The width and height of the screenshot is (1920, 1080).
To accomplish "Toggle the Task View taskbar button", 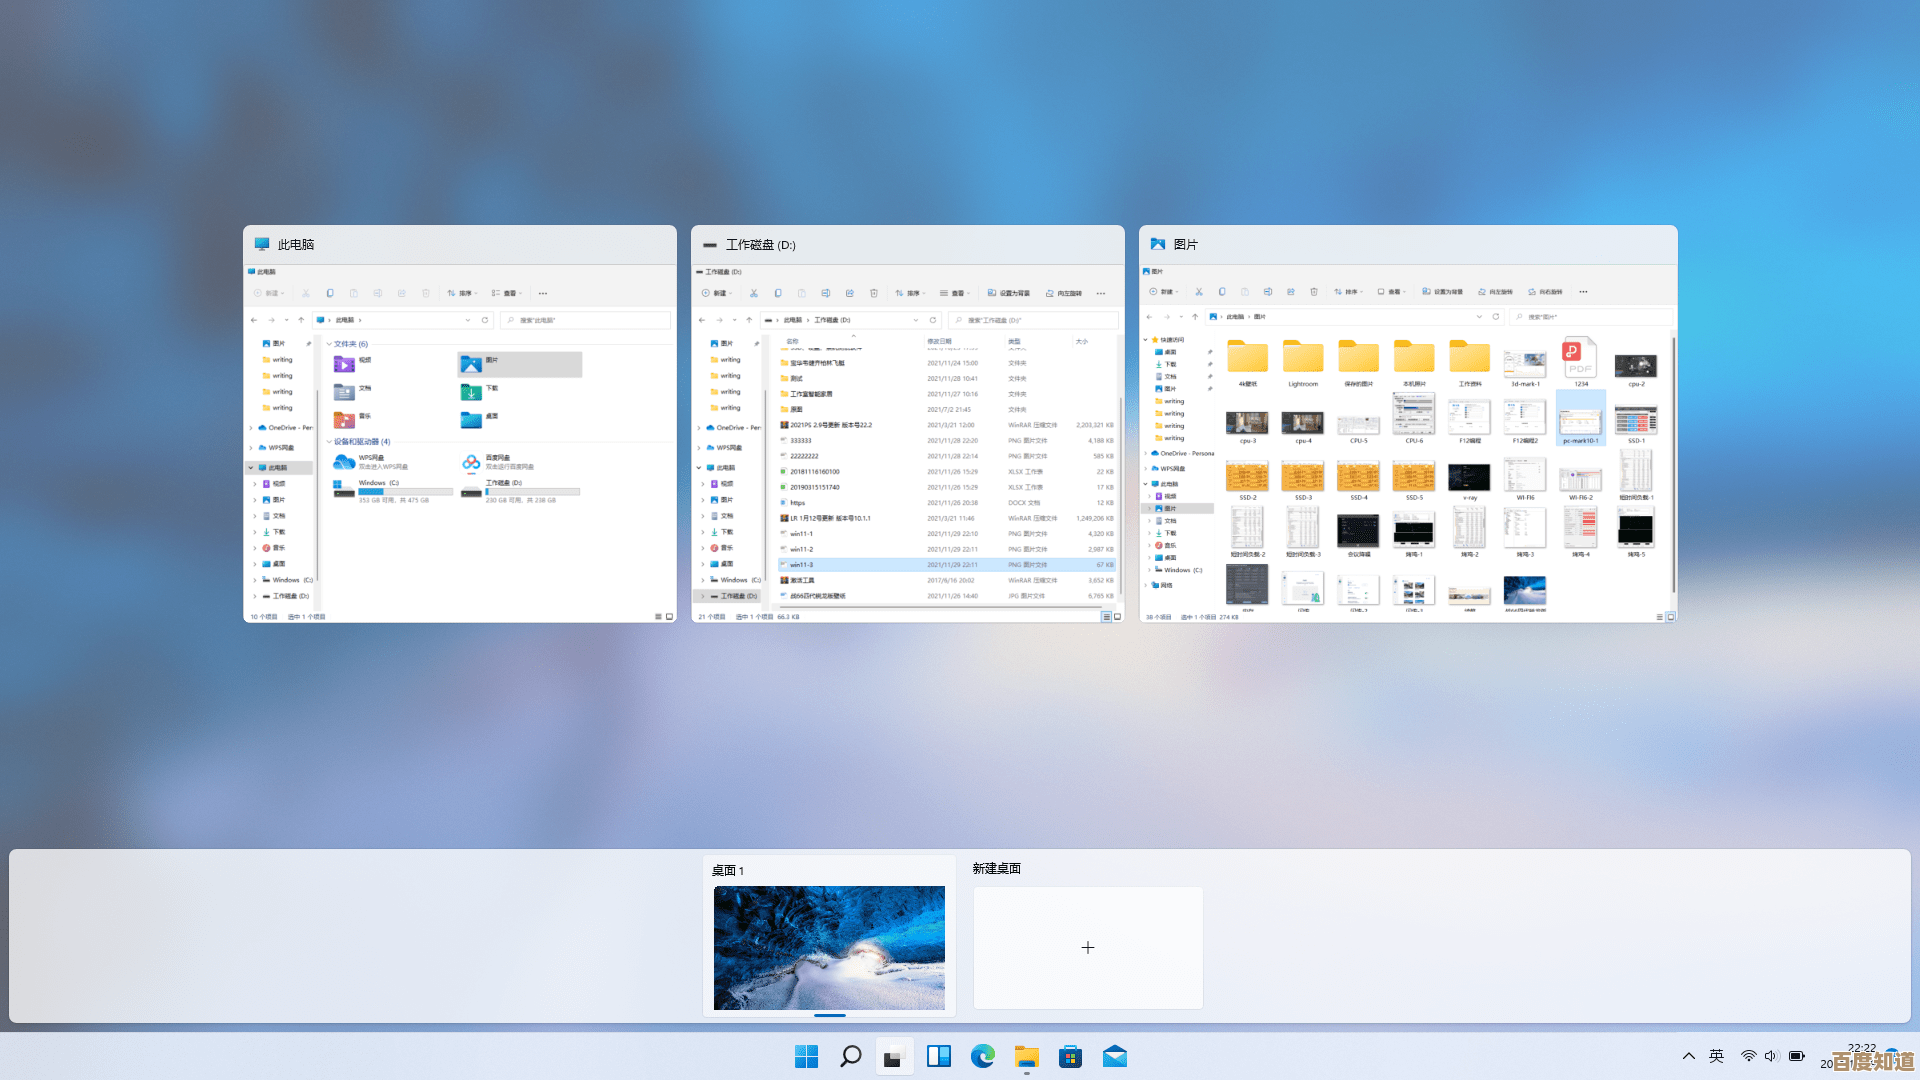I will coord(894,1056).
